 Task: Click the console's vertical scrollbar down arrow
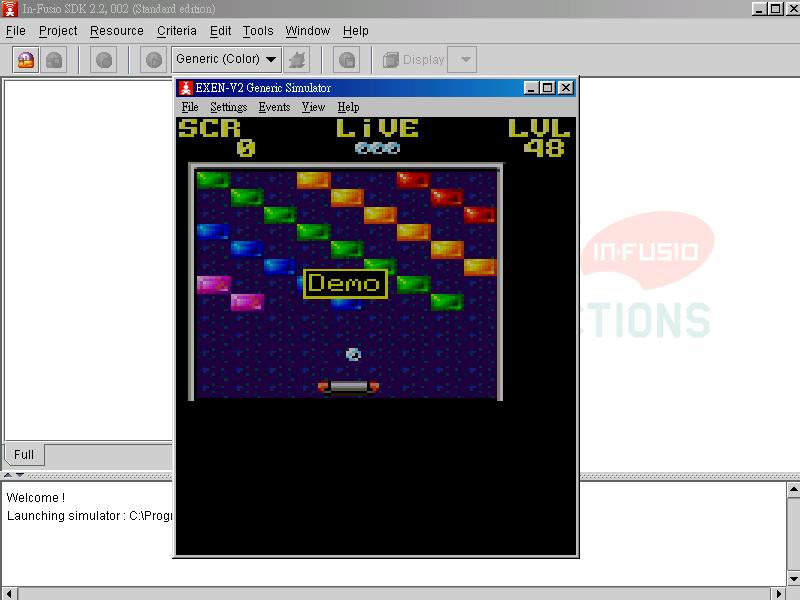click(793, 579)
